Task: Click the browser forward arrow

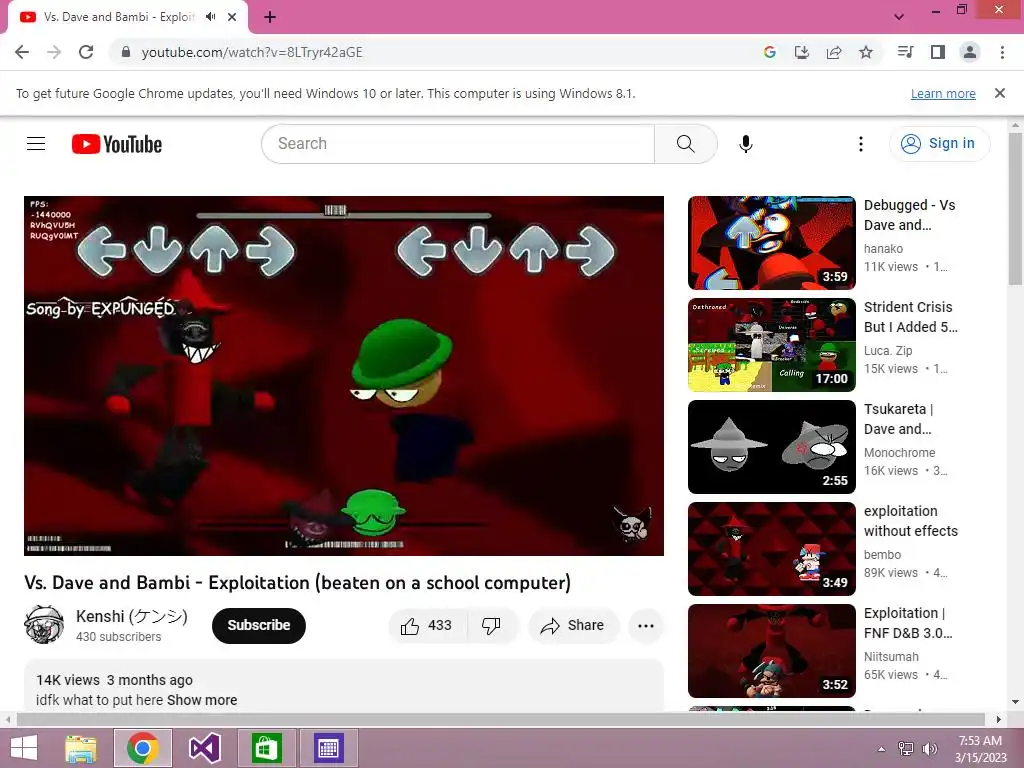Action: tap(54, 52)
